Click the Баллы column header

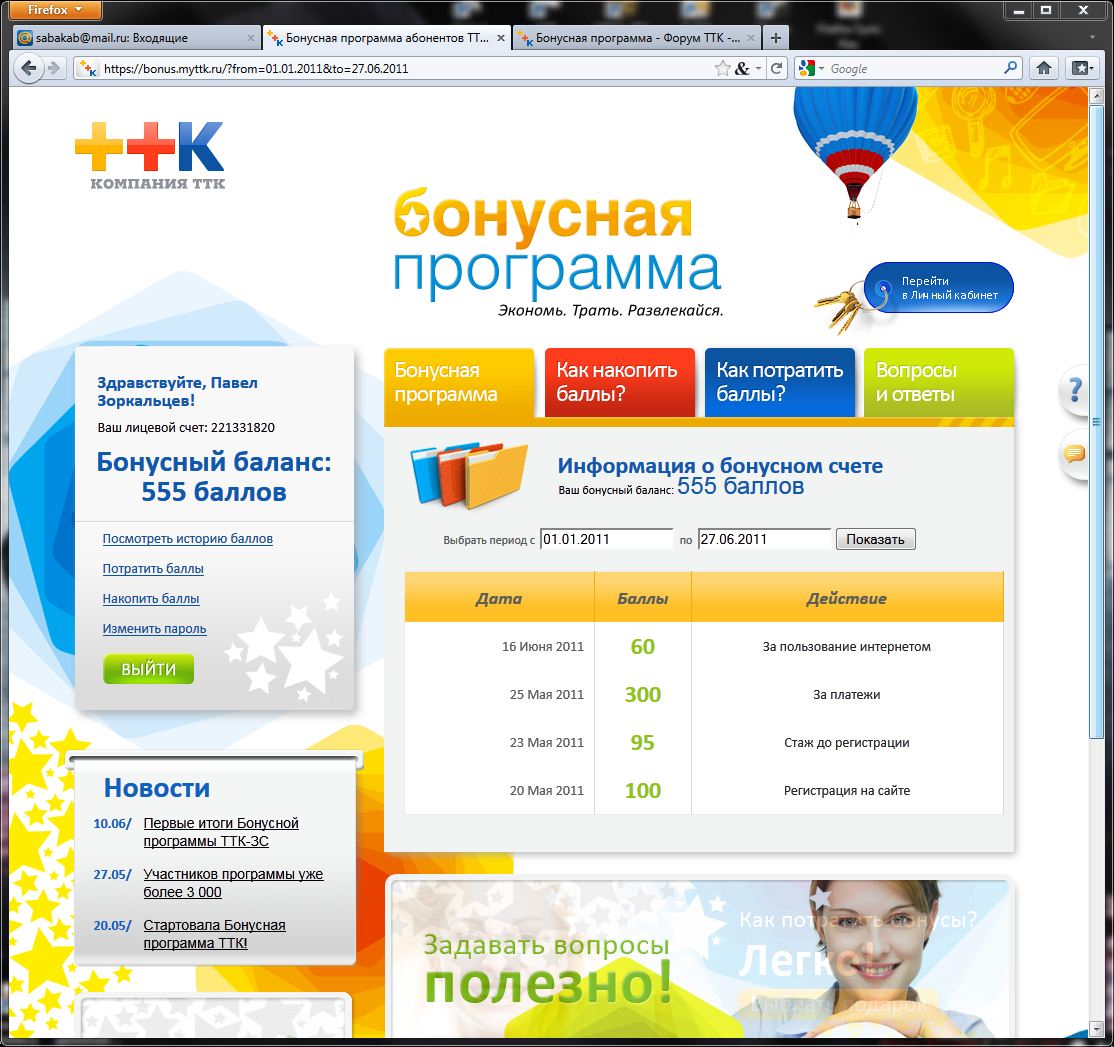(642, 598)
